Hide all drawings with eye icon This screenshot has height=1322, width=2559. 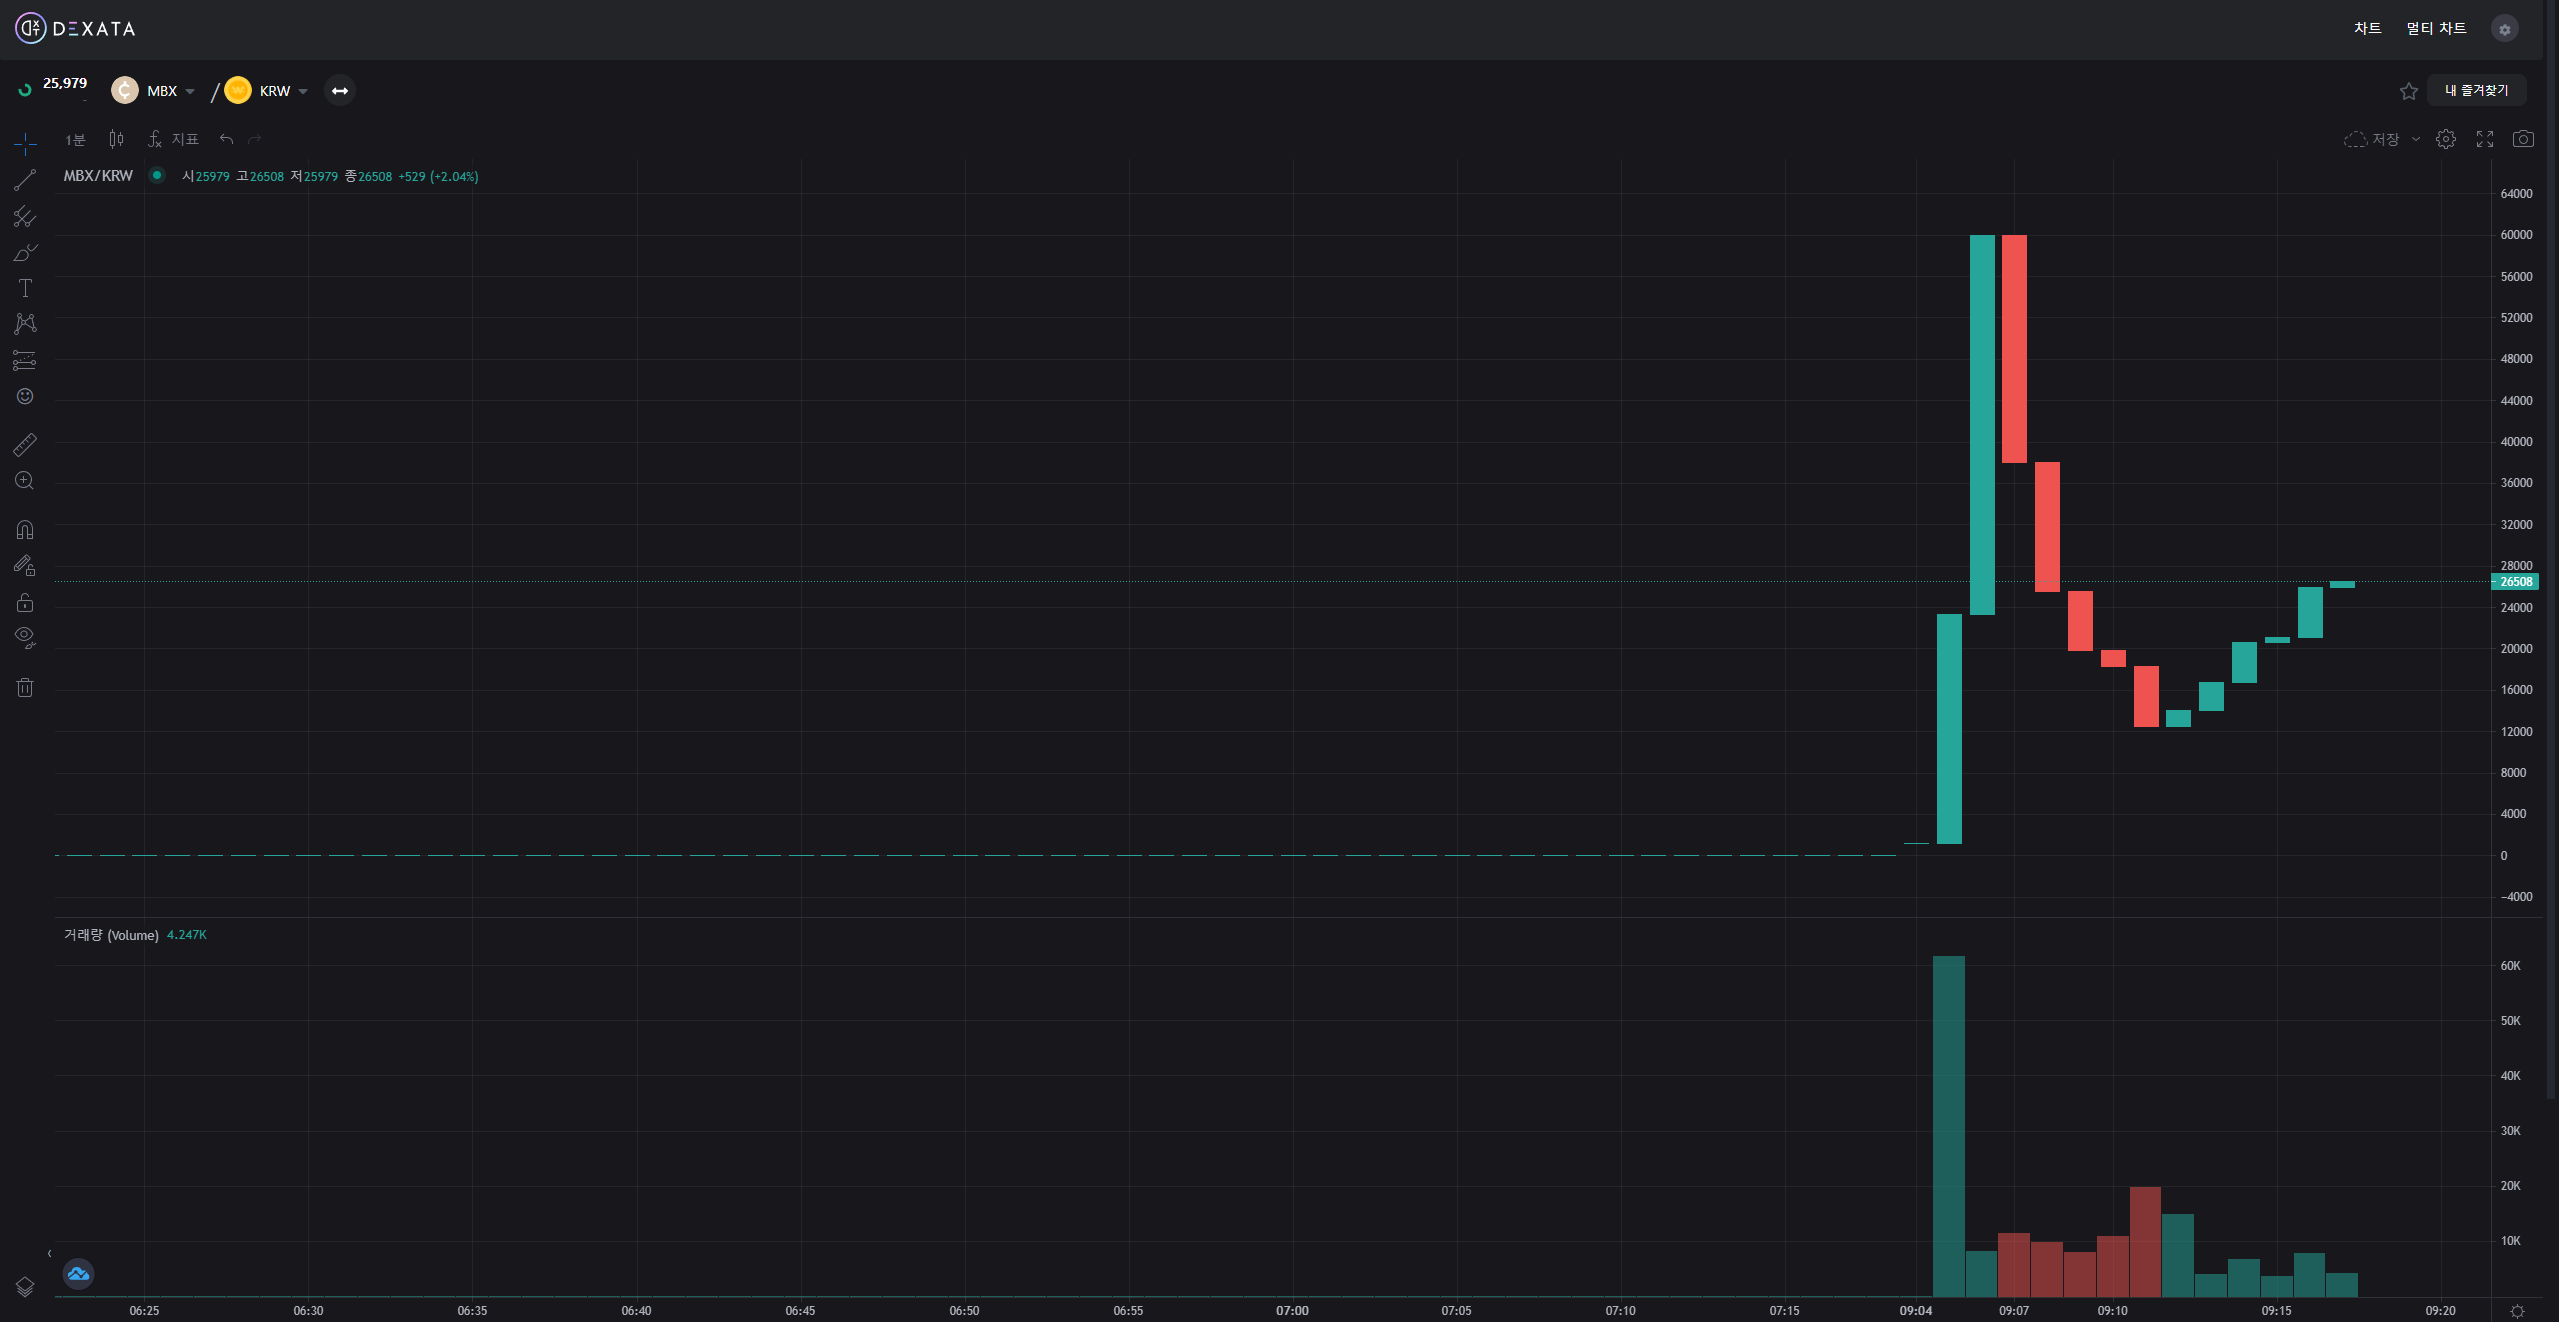click(25, 637)
